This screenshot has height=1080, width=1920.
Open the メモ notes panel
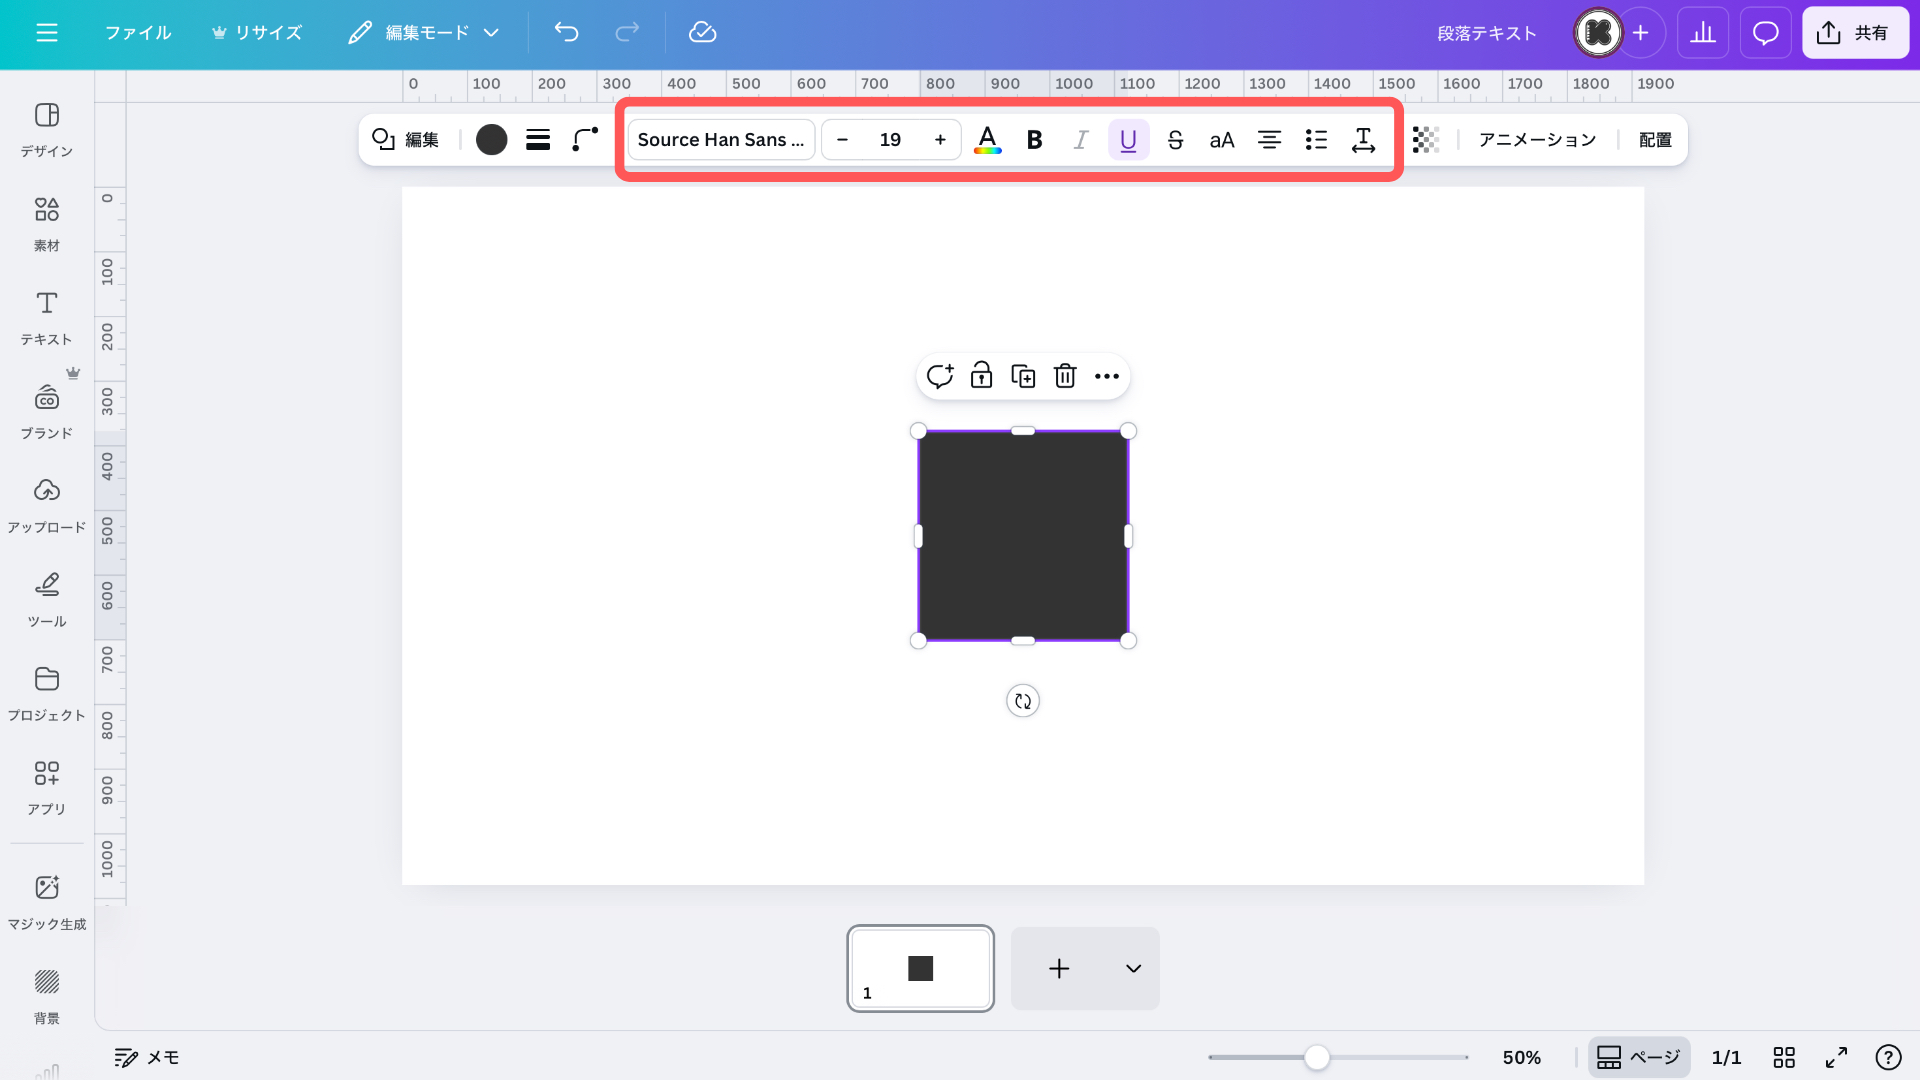coord(146,1057)
